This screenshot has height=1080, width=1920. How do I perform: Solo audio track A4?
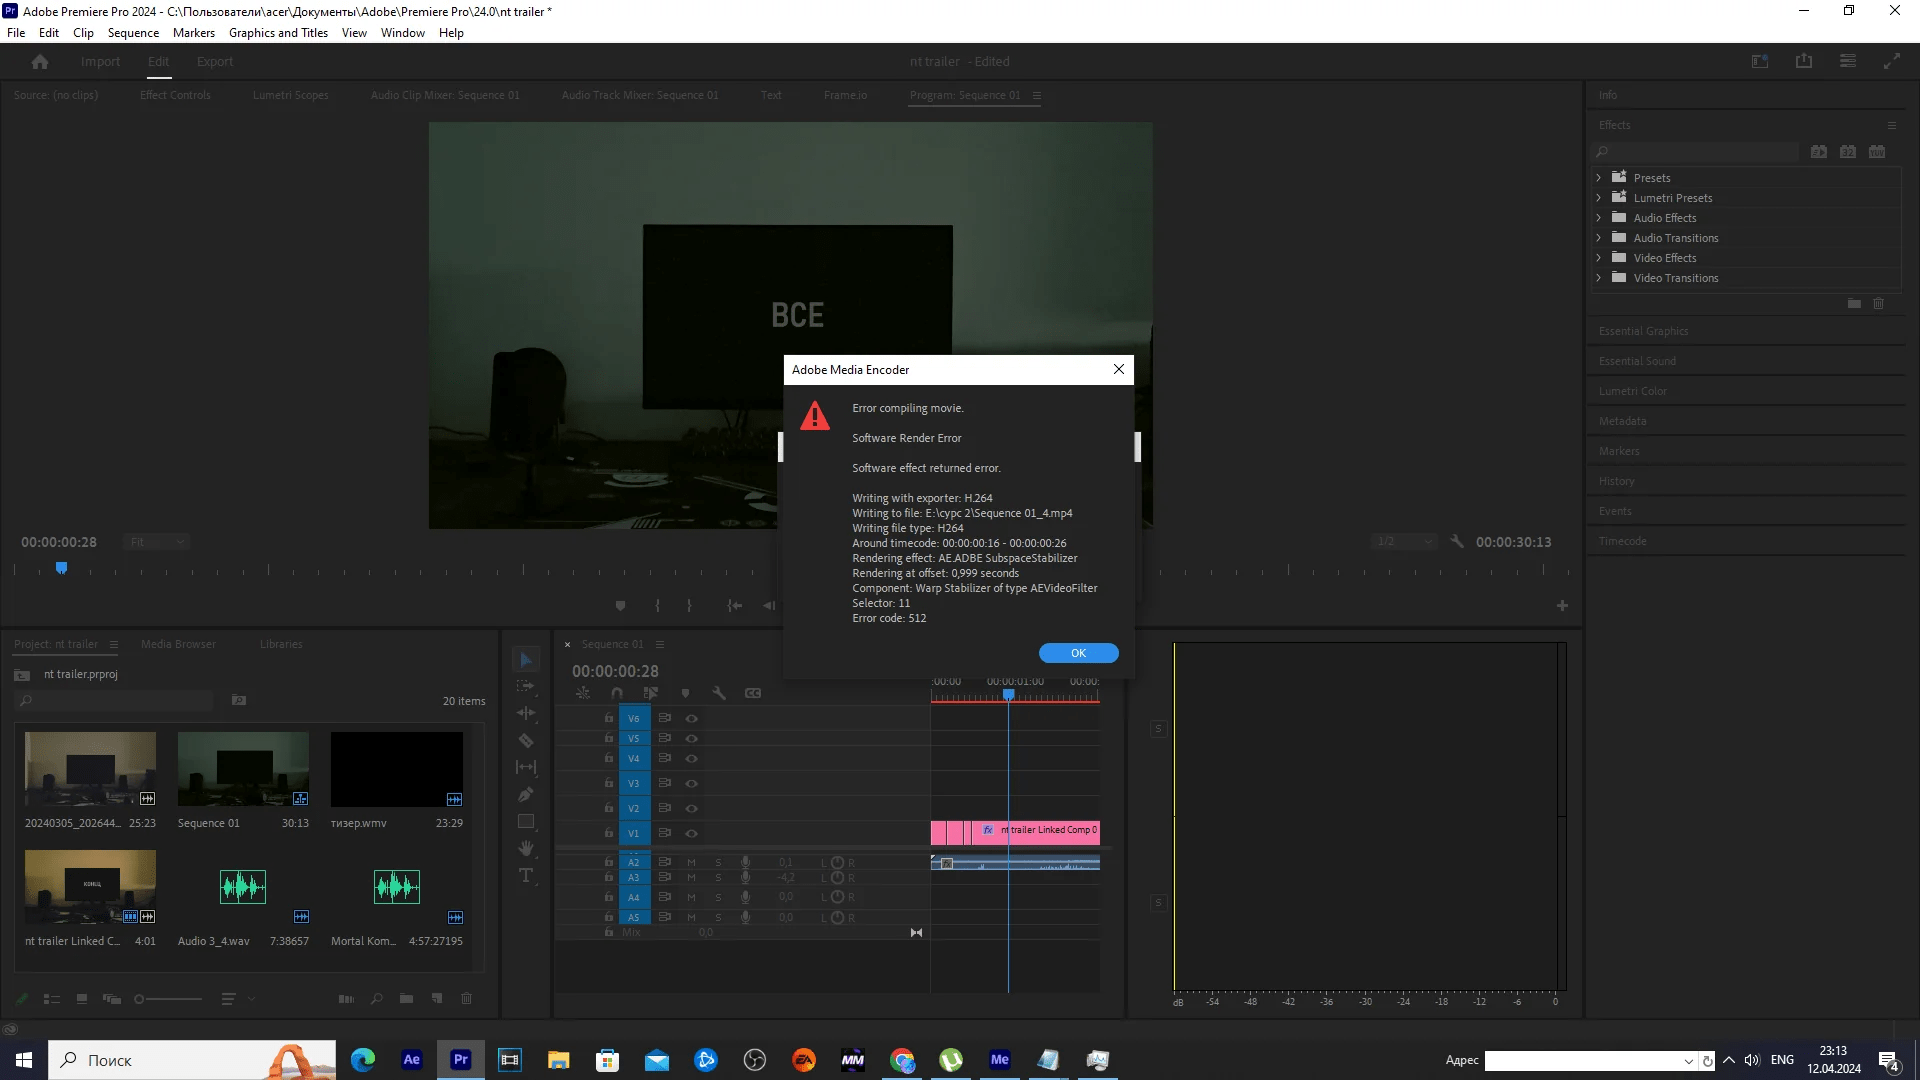tap(718, 897)
